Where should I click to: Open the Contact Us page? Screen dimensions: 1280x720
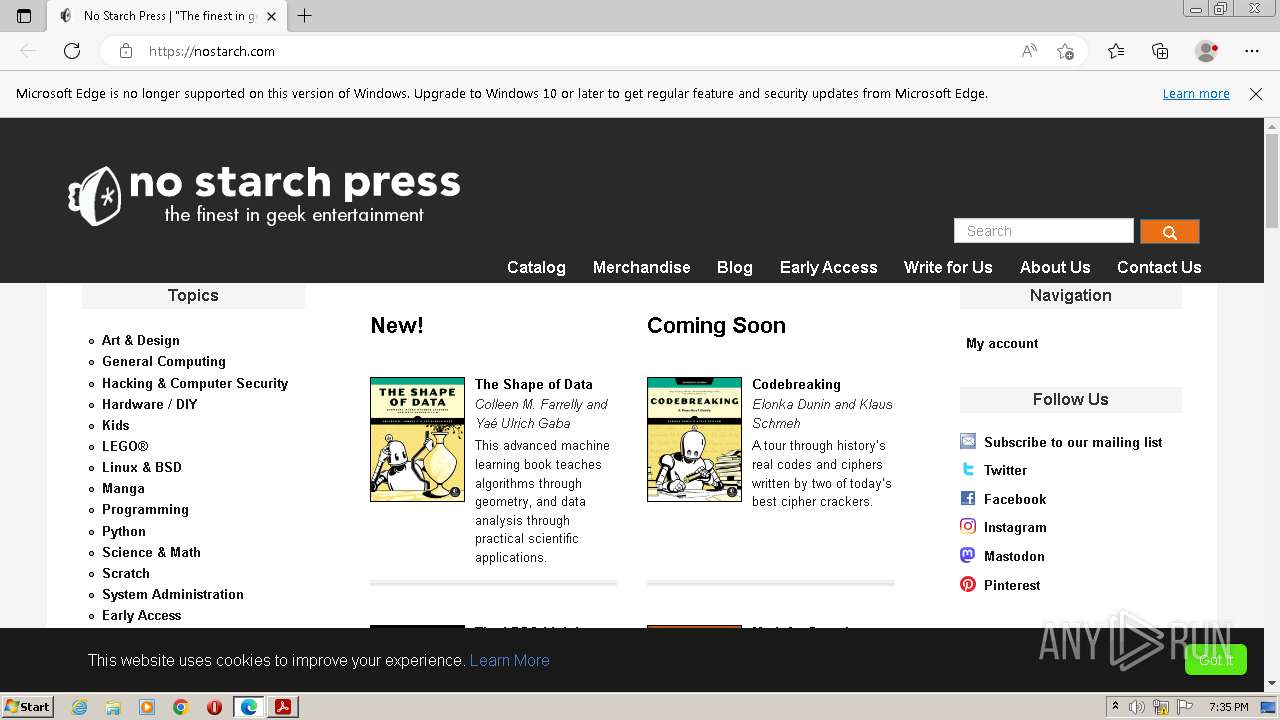1159,267
